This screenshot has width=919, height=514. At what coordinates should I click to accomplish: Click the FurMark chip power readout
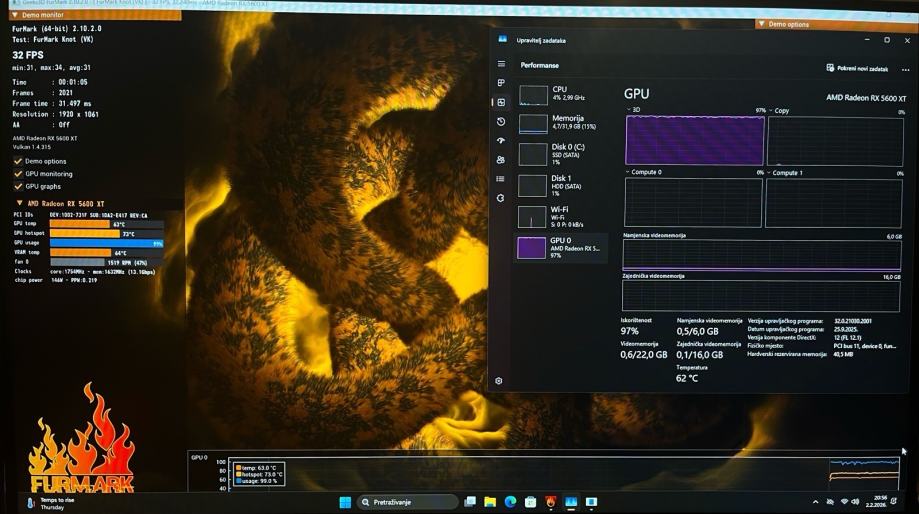coord(56,280)
